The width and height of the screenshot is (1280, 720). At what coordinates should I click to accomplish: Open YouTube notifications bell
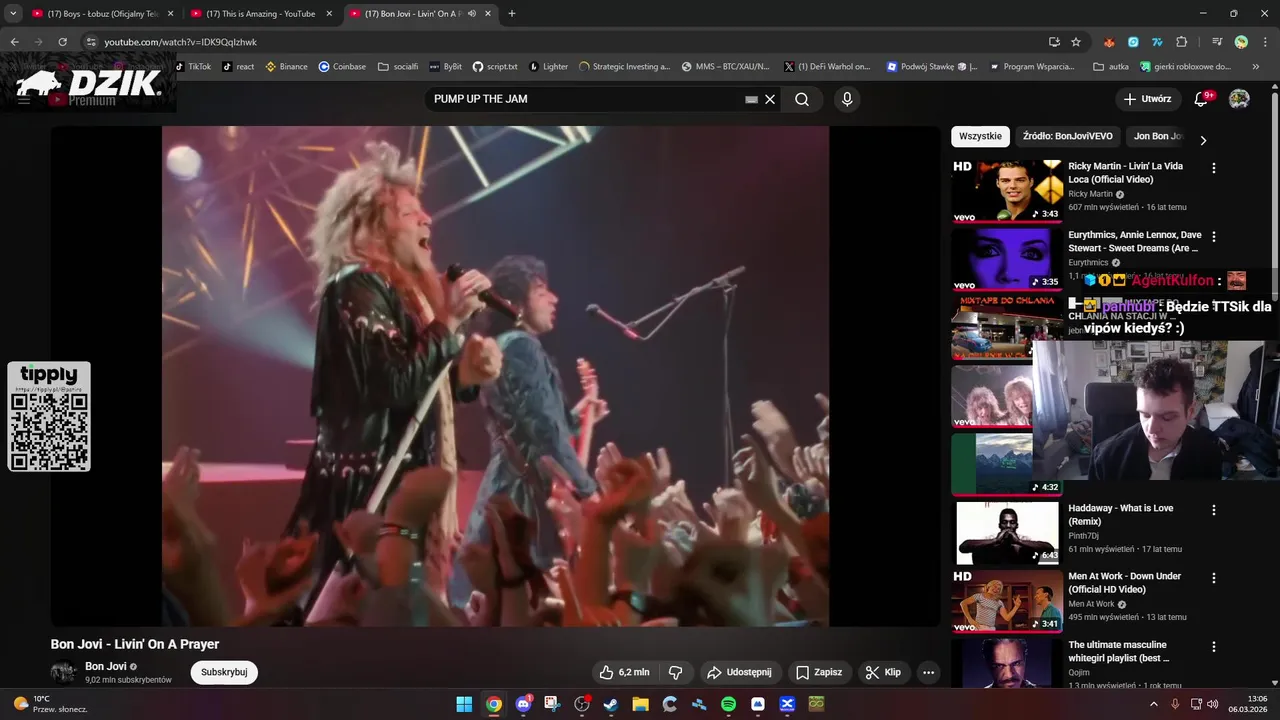[x=1202, y=99]
